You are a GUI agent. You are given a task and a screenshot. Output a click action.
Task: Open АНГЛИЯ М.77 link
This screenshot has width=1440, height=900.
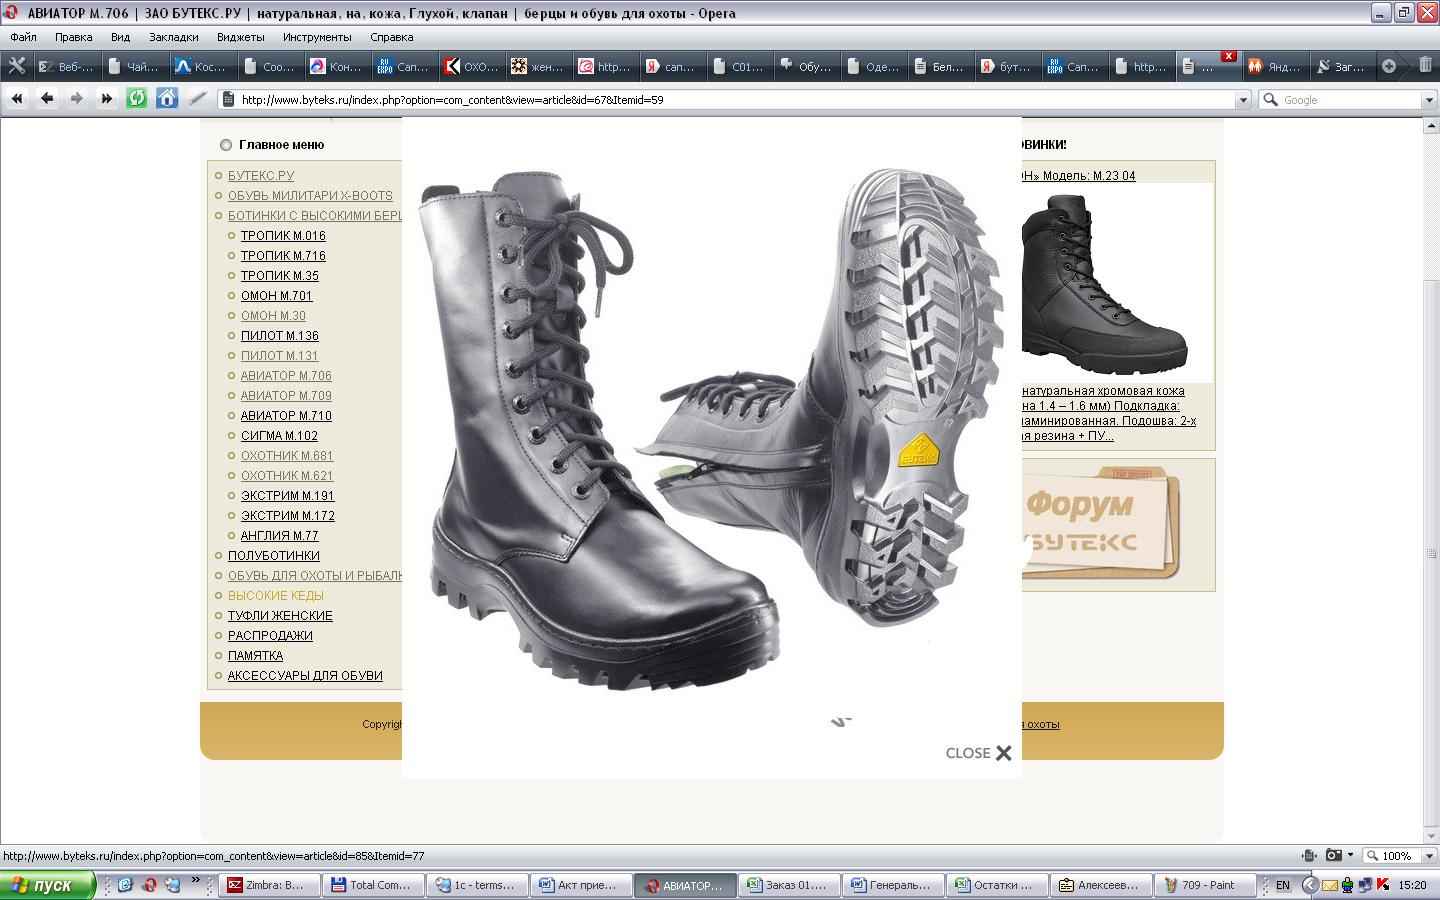pyautogui.click(x=280, y=536)
